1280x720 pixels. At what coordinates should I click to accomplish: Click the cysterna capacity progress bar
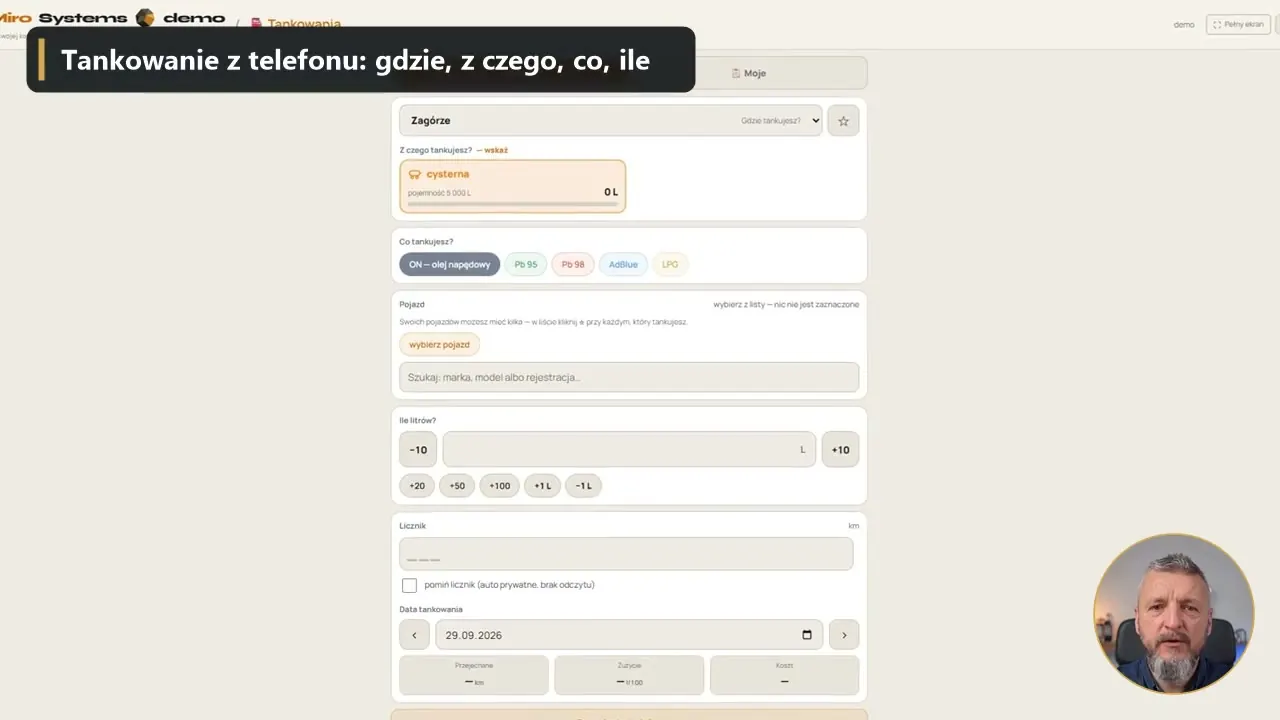coord(512,204)
